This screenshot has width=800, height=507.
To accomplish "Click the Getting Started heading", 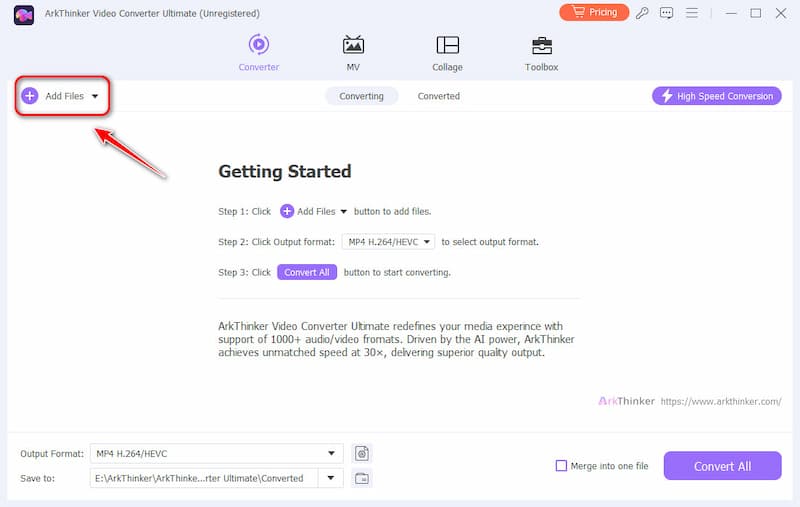I will coord(285,171).
